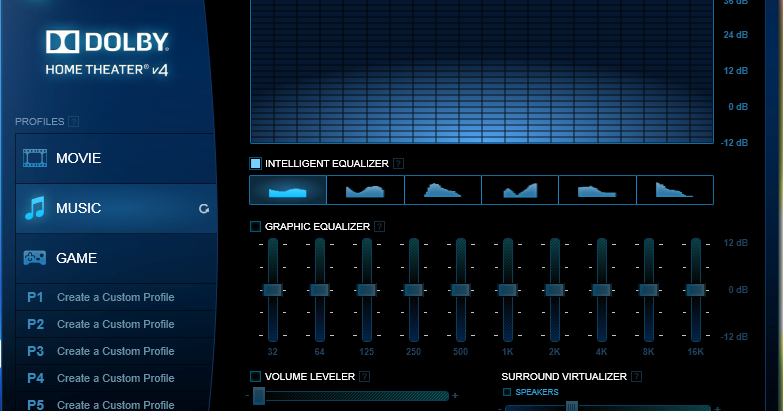783x411 pixels.
Task: Check the Speakers option under Surround Virtualizer
Action: point(507,392)
